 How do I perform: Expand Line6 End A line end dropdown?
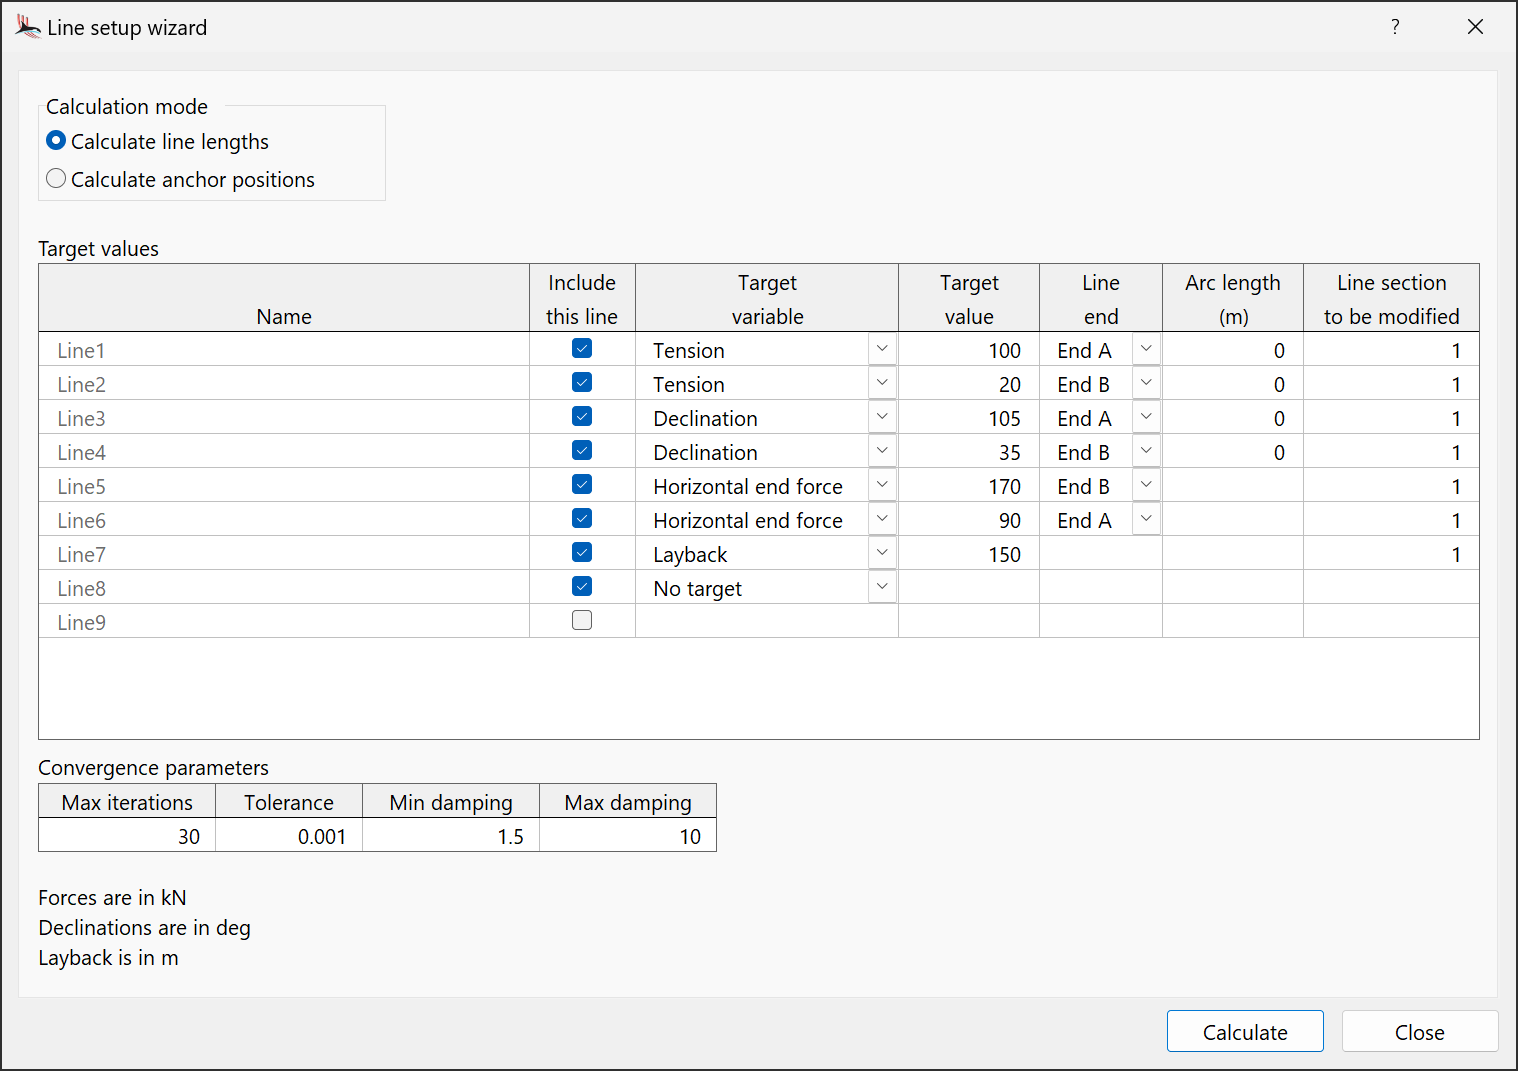coord(1146,519)
